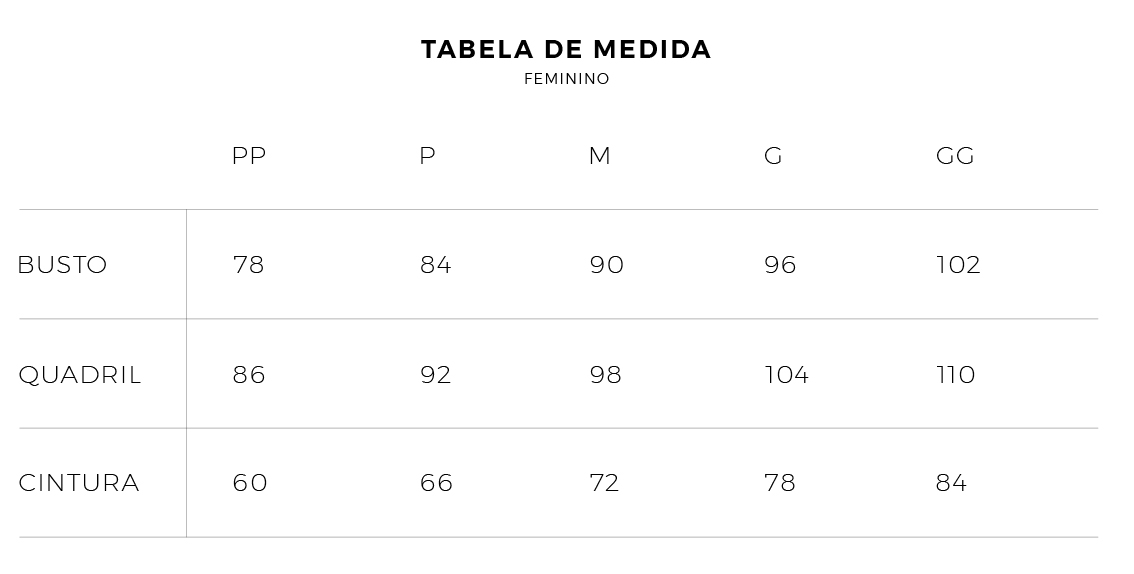The height and width of the screenshot is (574, 1134).
Task: Click the PP busto value 78
Action: tap(249, 265)
